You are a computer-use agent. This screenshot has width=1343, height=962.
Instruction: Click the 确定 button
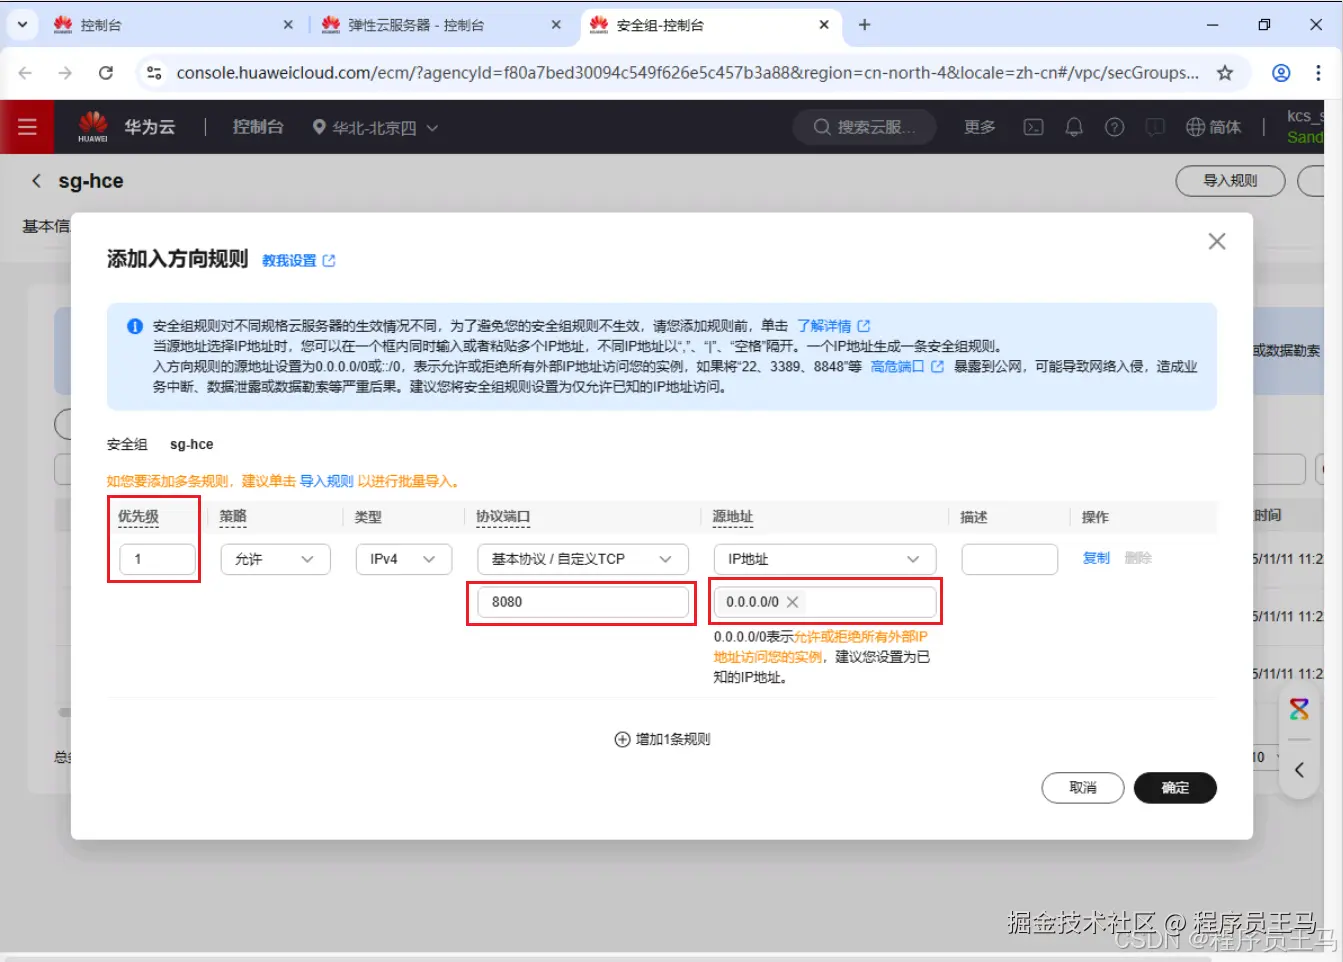[x=1175, y=788]
